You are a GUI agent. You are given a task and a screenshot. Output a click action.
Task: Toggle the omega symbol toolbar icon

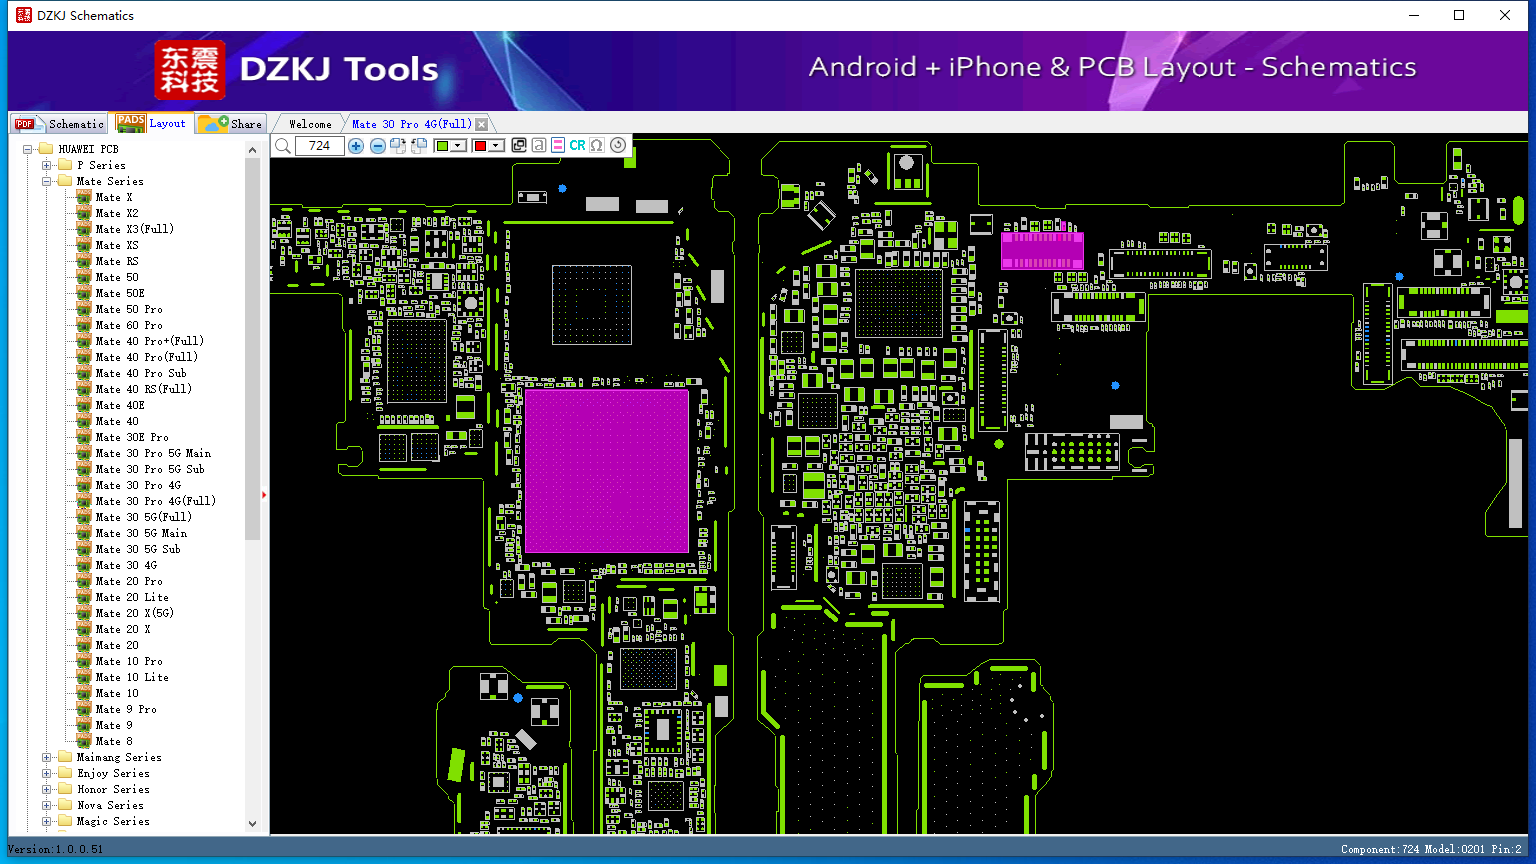(x=597, y=146)
